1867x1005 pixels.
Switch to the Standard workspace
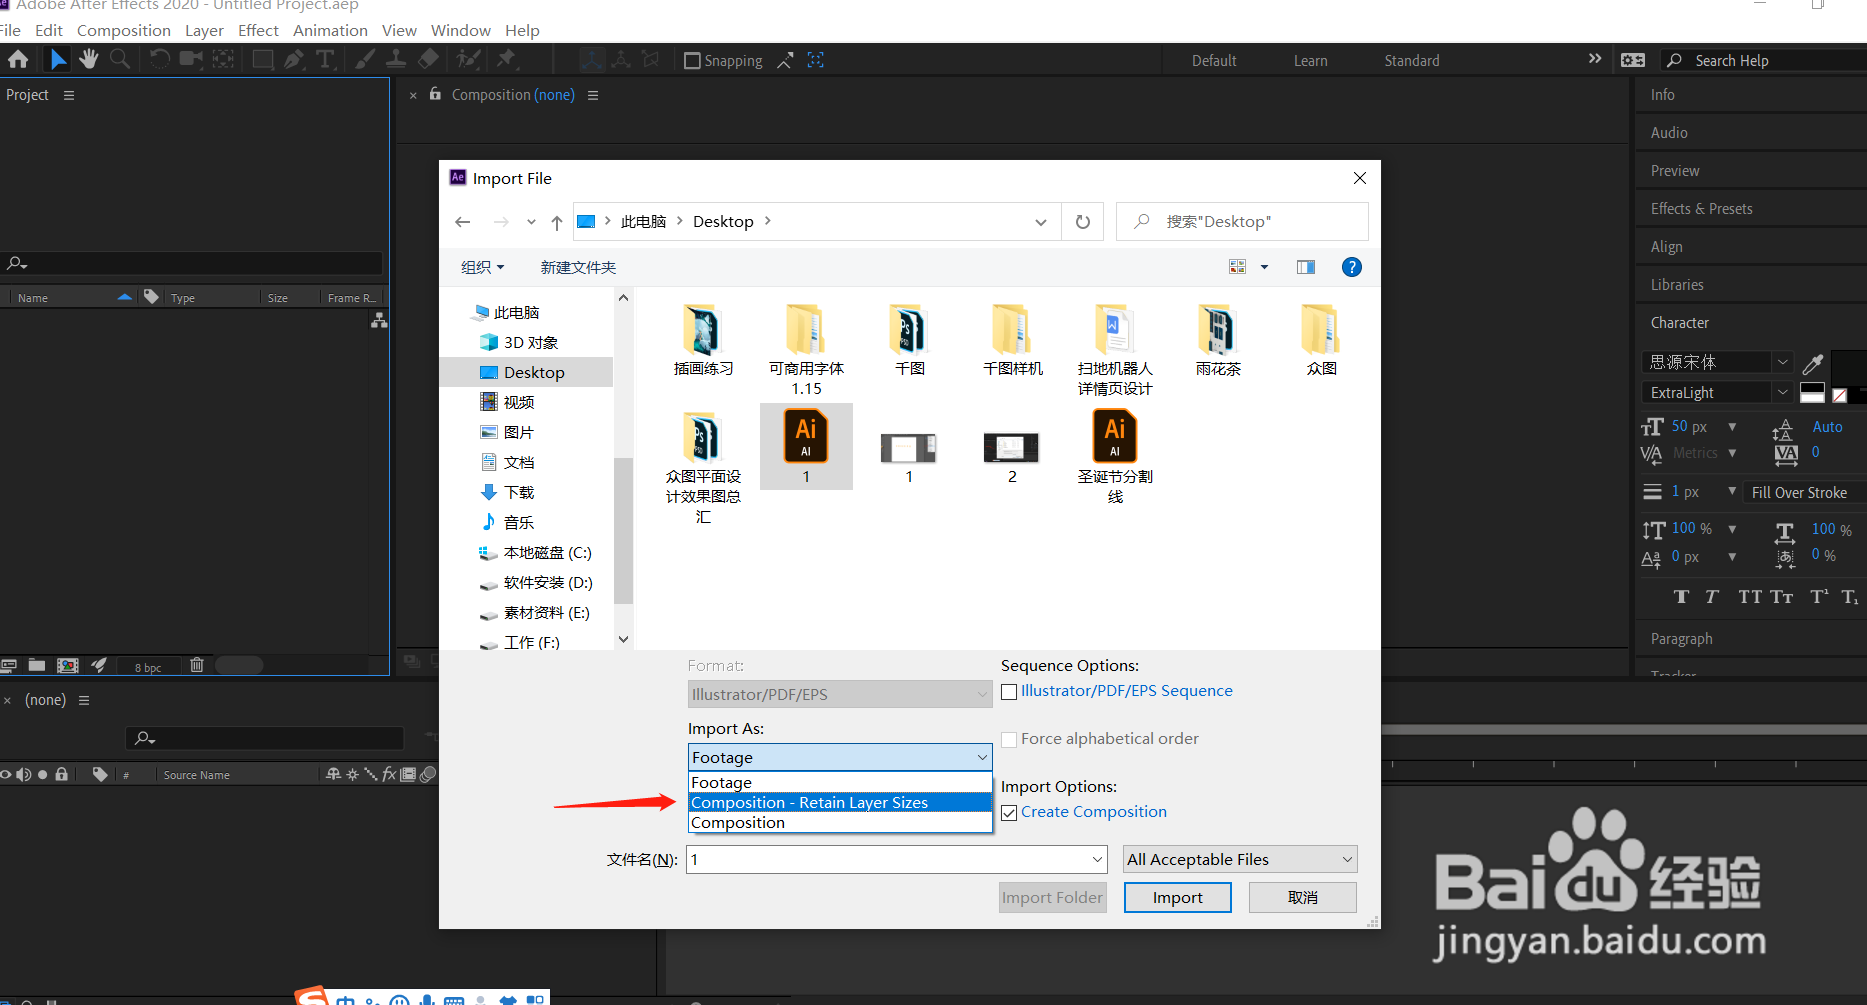pyautogui.click(x=1412, y=61)
